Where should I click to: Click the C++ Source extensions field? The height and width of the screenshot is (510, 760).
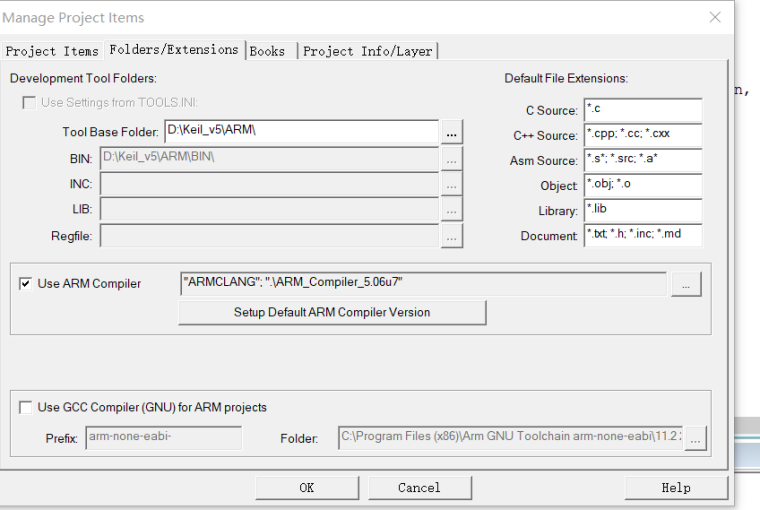coord(642,135)
